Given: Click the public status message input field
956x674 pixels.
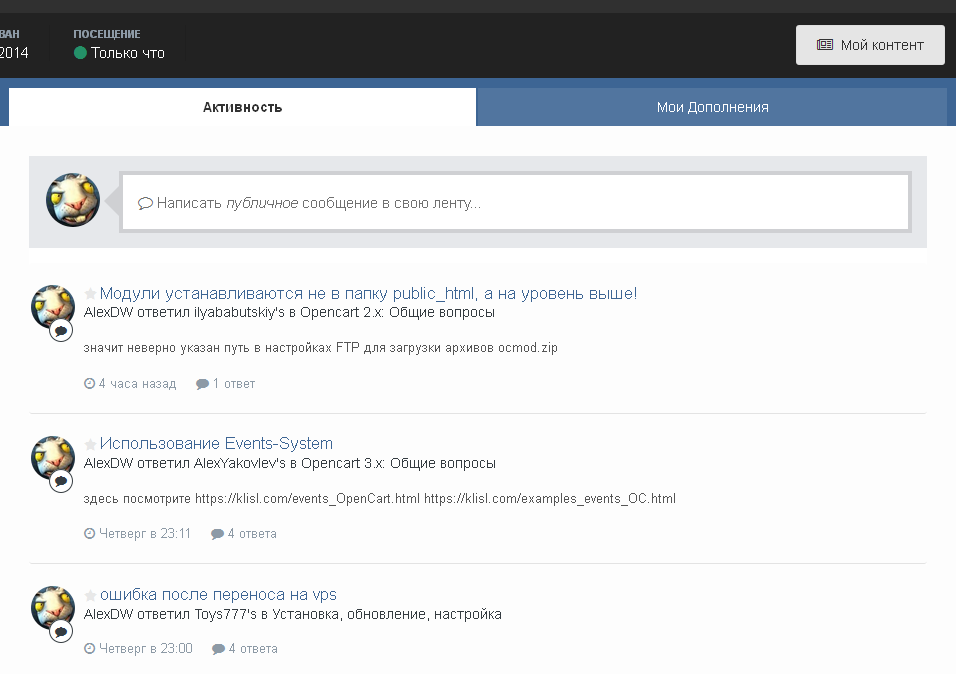Looking at the screenshot, I should tap(516, 203).
